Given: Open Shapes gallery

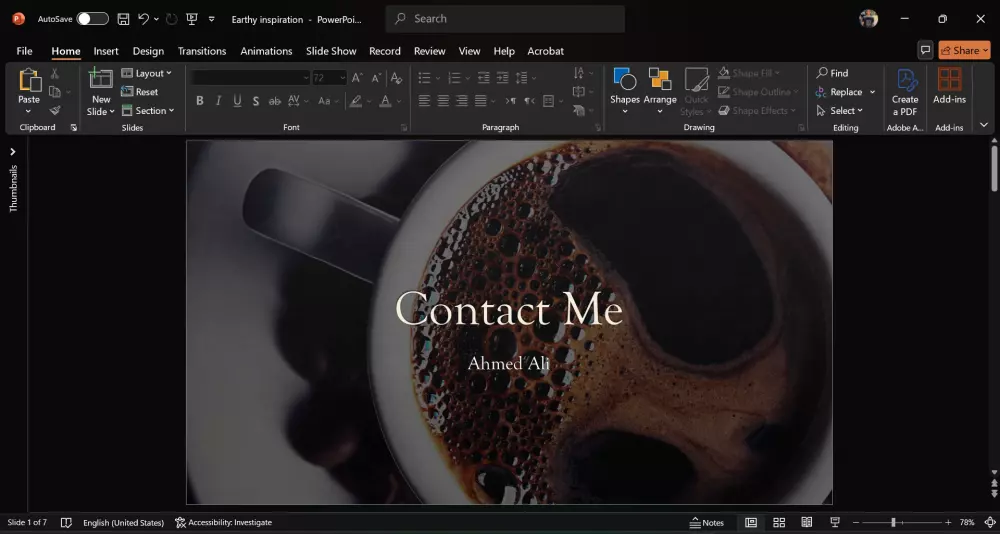Looking at the screenshot, I should point(624,92).
